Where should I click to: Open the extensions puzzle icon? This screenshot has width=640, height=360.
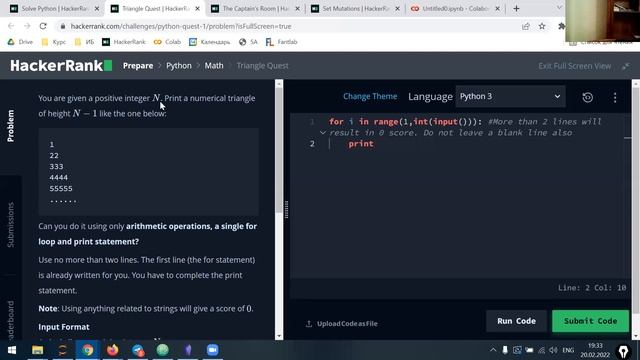pyautogui.click(x=561, y=26)
